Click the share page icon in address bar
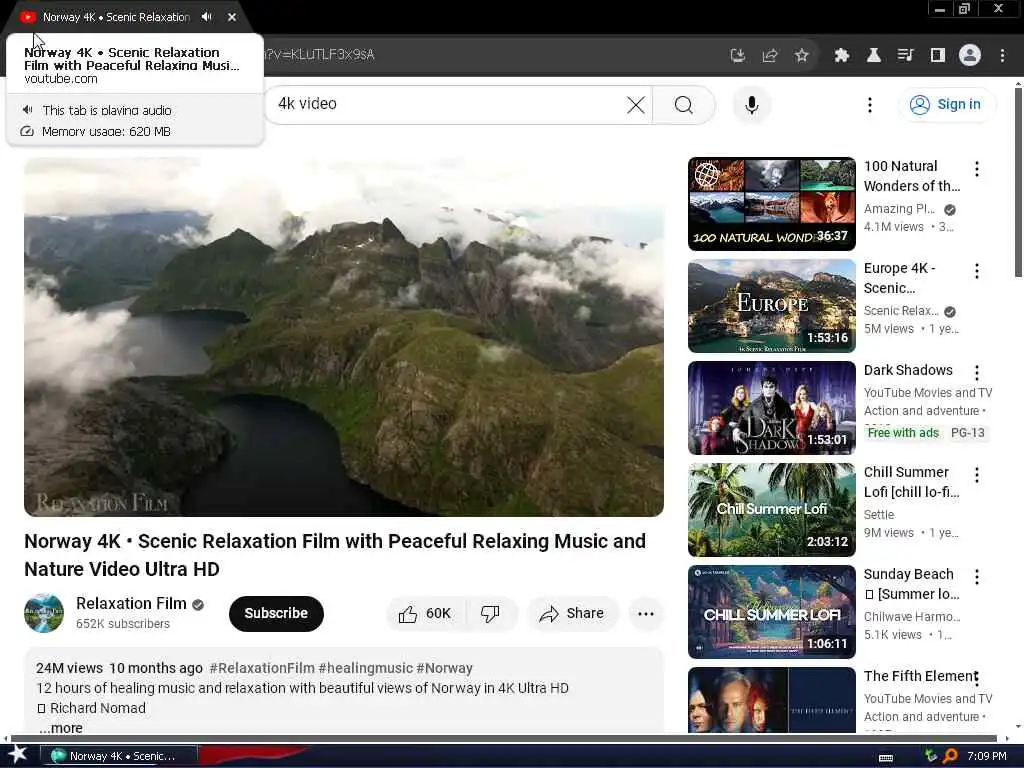1024x768 pixels. pyautogui.click(x=770, y=55)
